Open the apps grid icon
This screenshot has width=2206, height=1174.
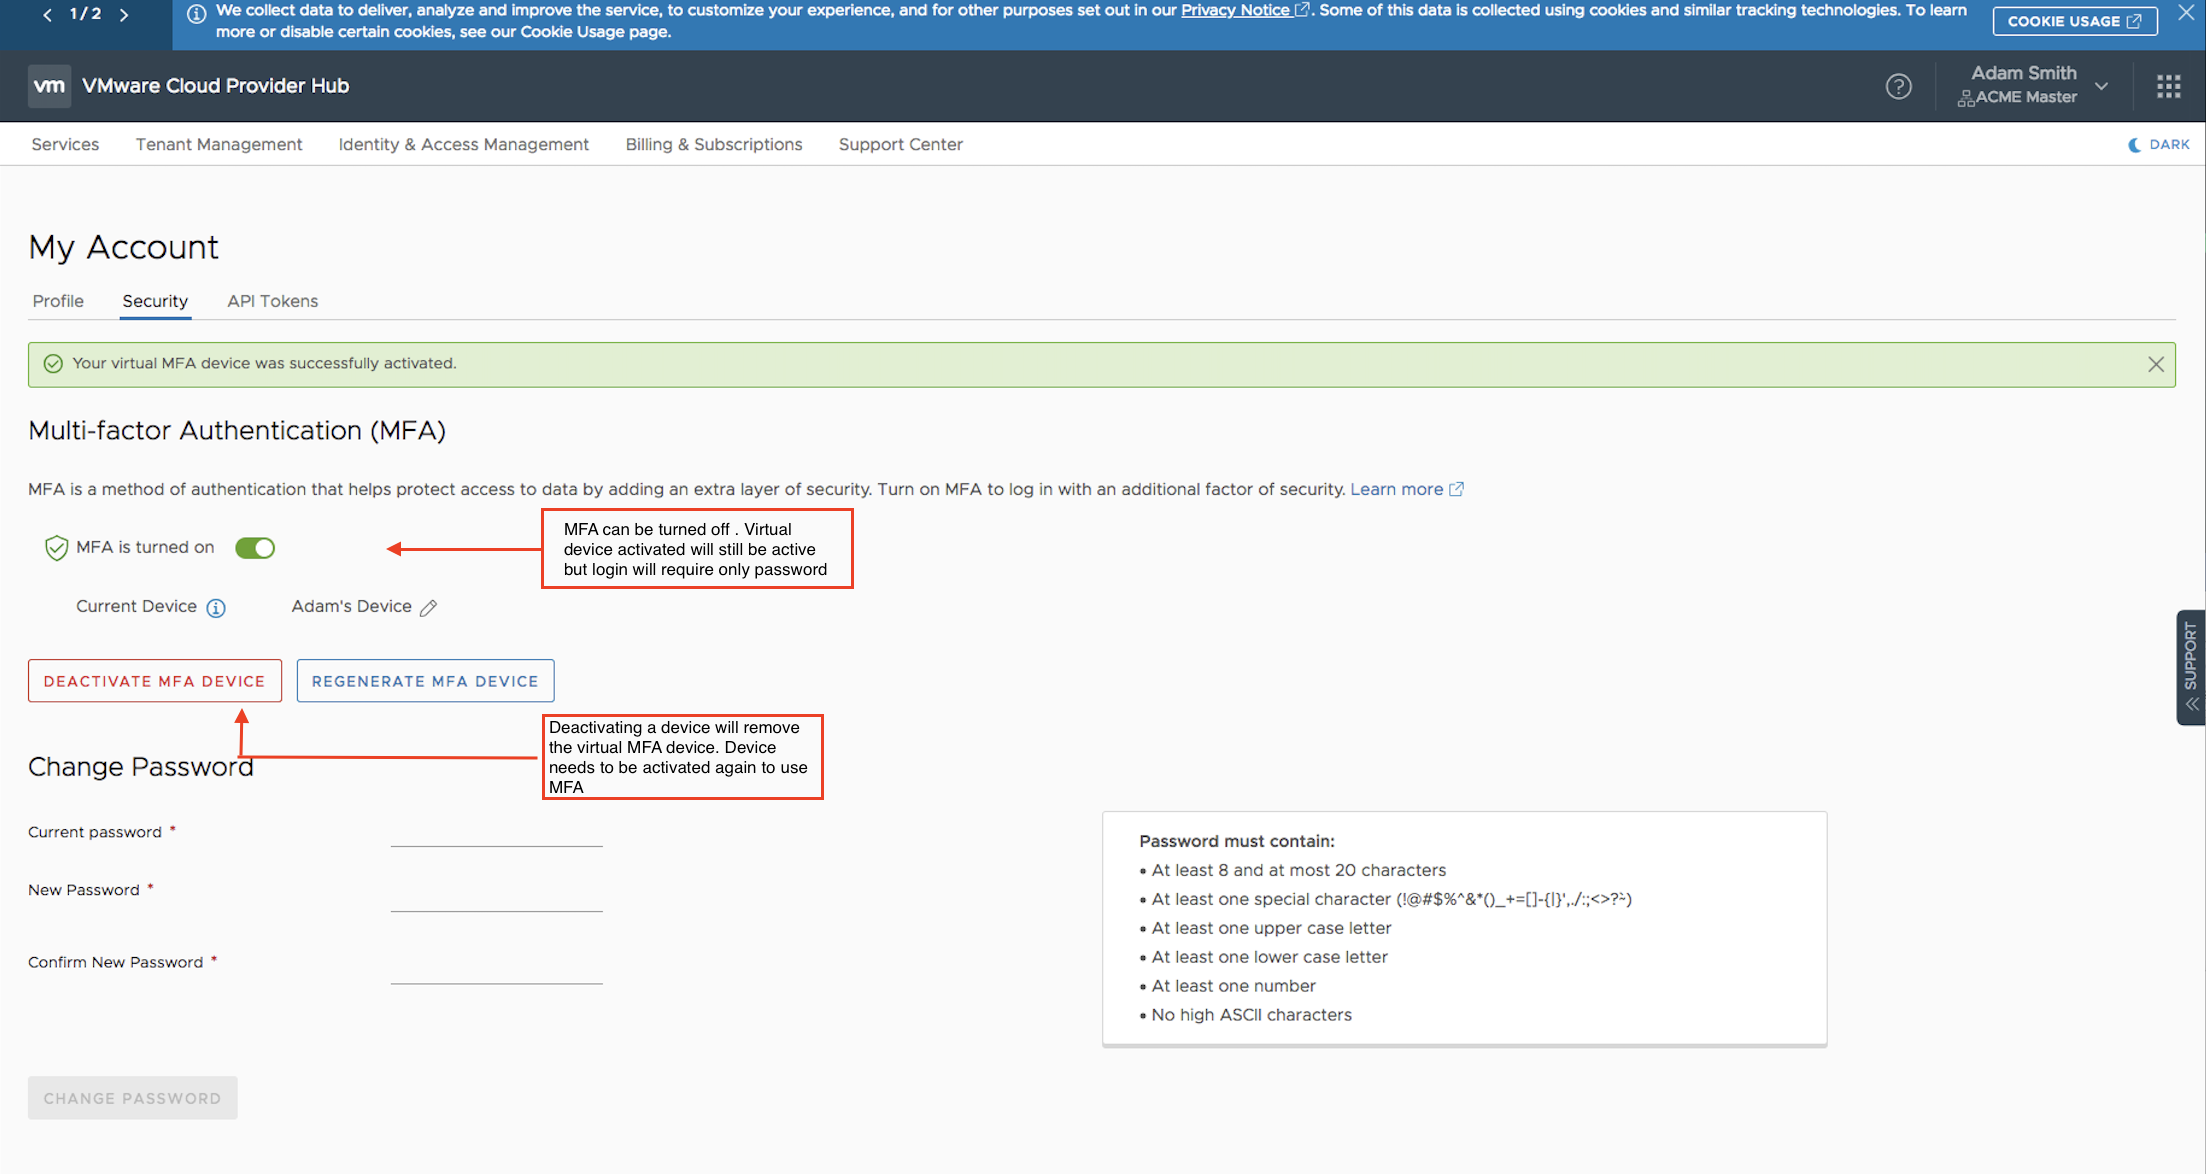tap(2168, 86)
